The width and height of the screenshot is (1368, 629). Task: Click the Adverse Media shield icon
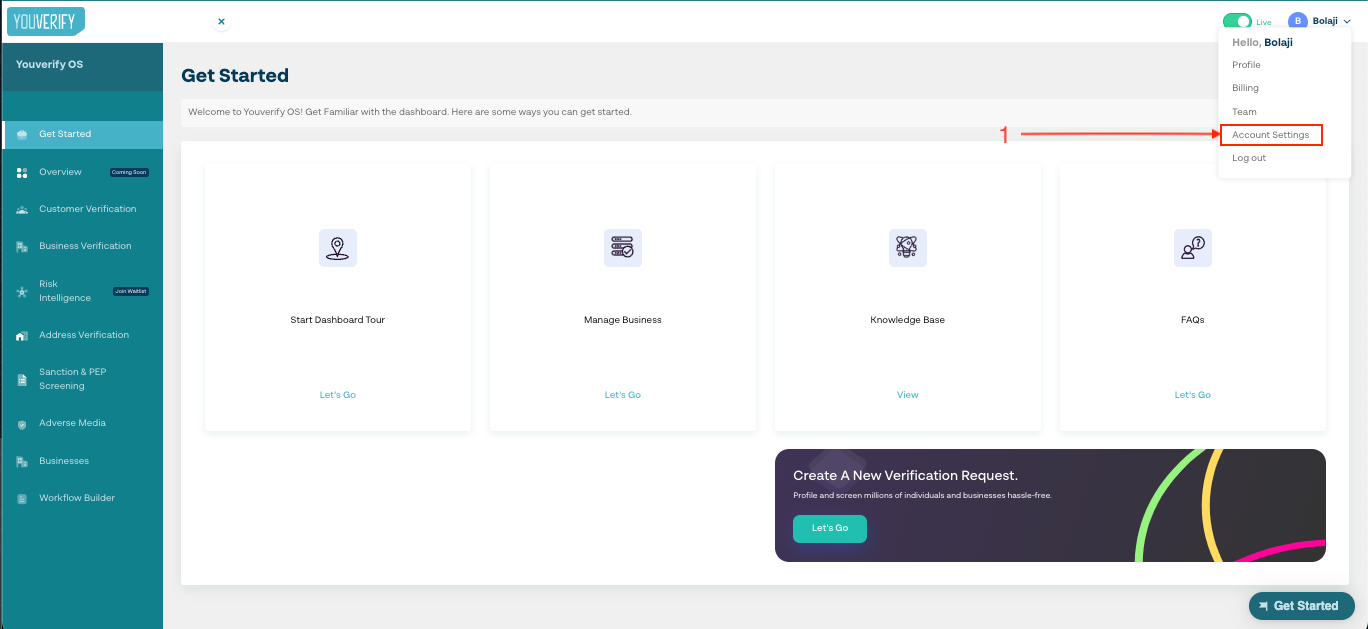coord(22,424)
